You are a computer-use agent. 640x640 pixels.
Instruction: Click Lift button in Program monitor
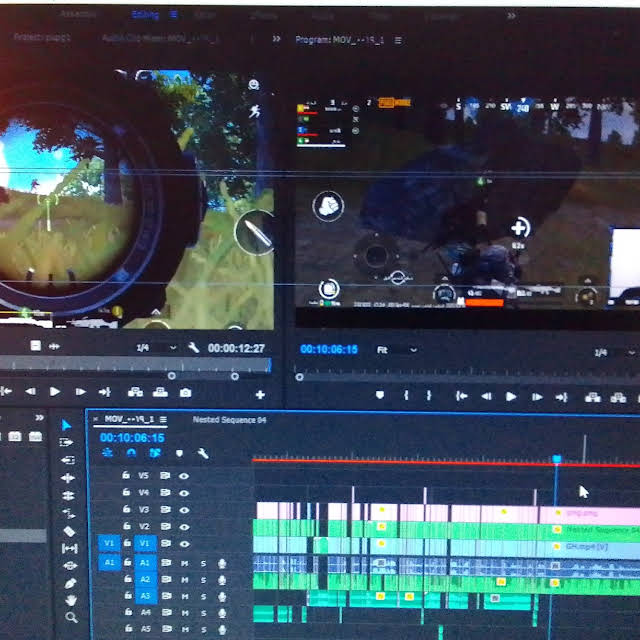[x=593, y=397]
